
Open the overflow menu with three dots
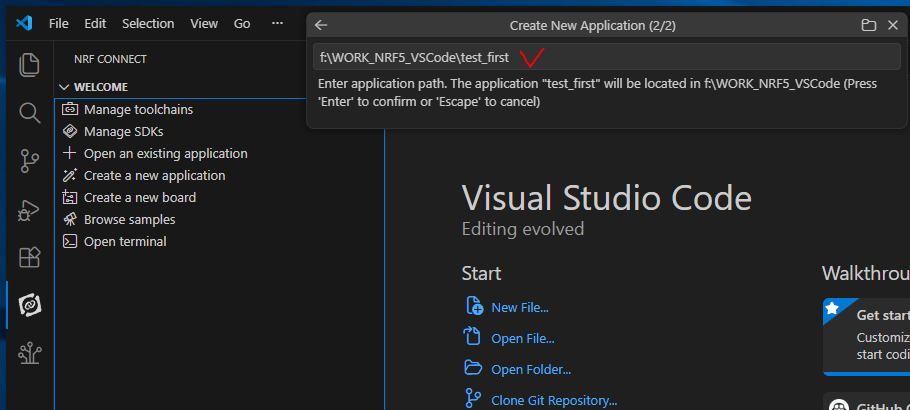tap(277, 24)
